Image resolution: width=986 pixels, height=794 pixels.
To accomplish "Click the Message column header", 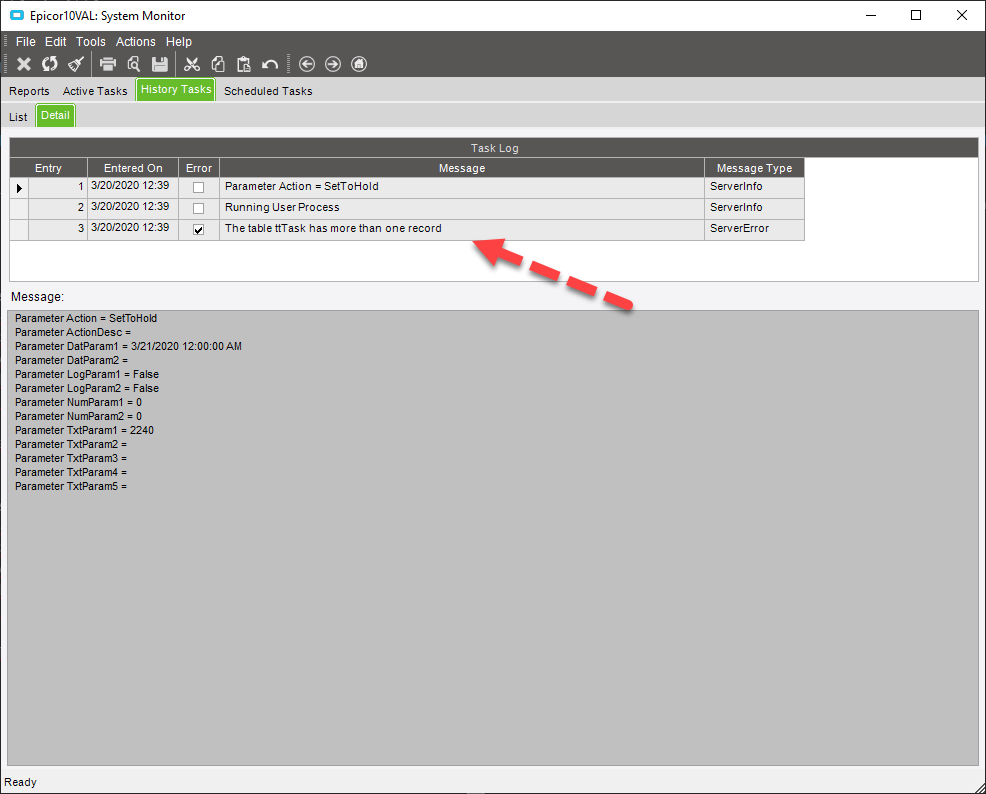I will [462, 168].
